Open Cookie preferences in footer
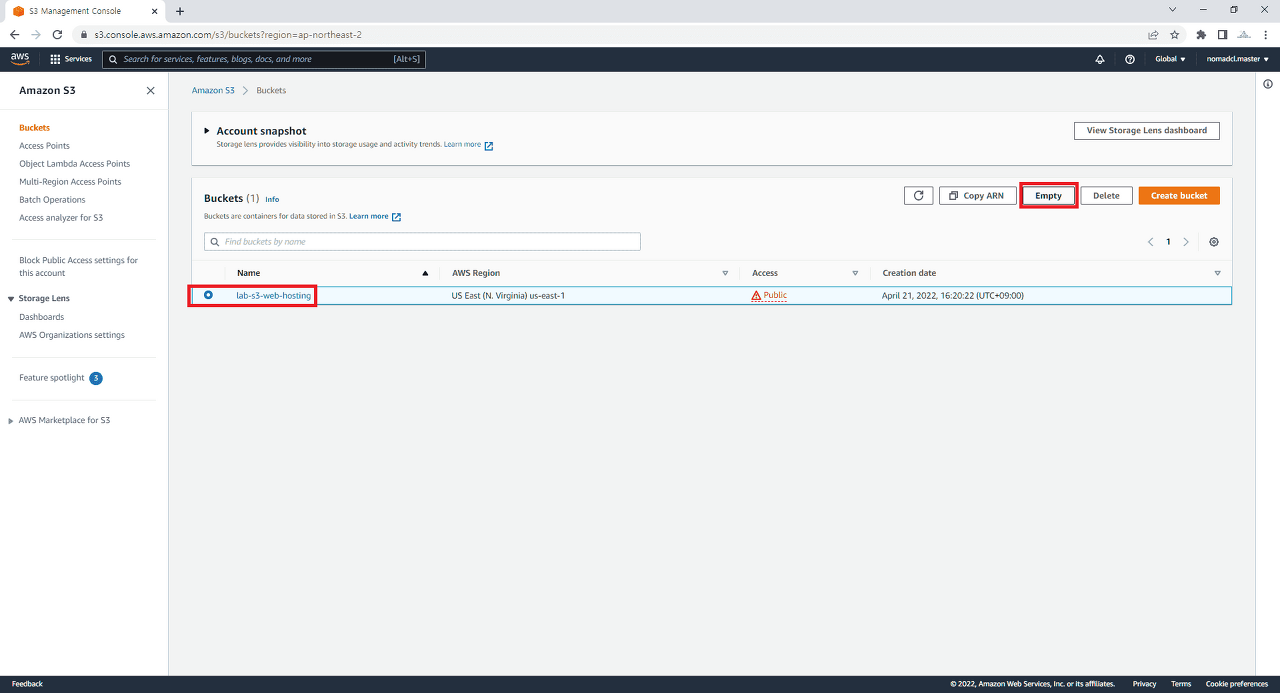Screen dimensions: 1280x693 [1237, 684]
